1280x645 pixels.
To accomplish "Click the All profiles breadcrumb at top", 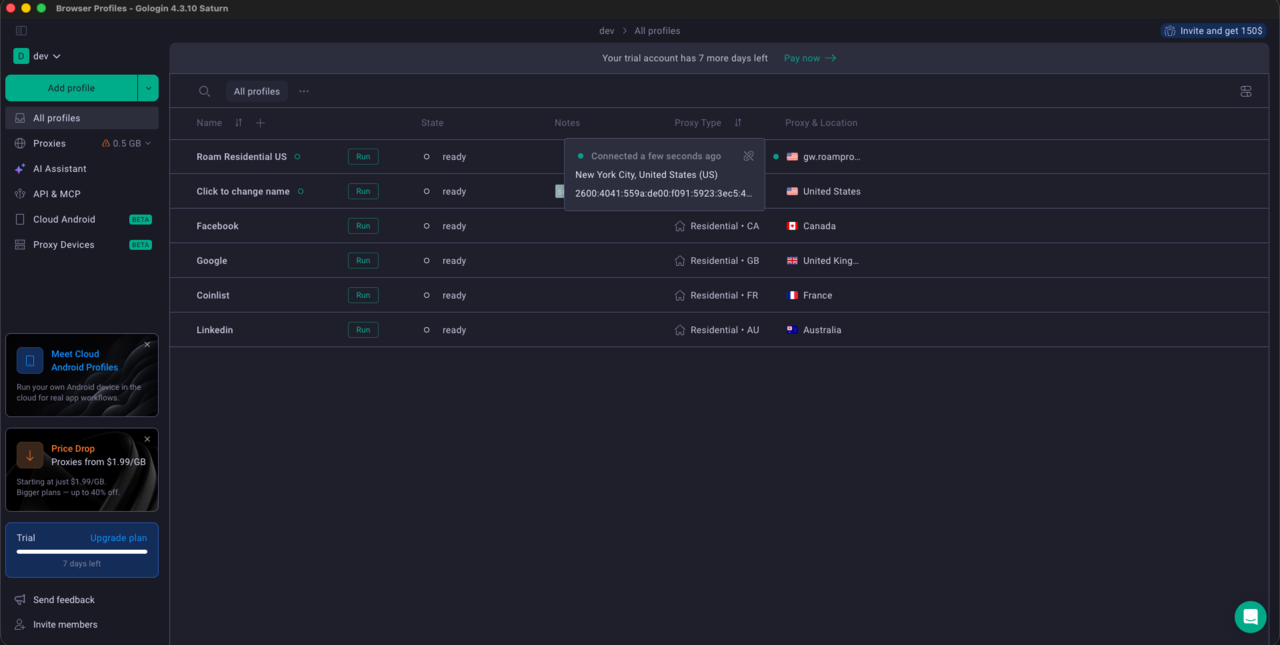I will 657,31.
